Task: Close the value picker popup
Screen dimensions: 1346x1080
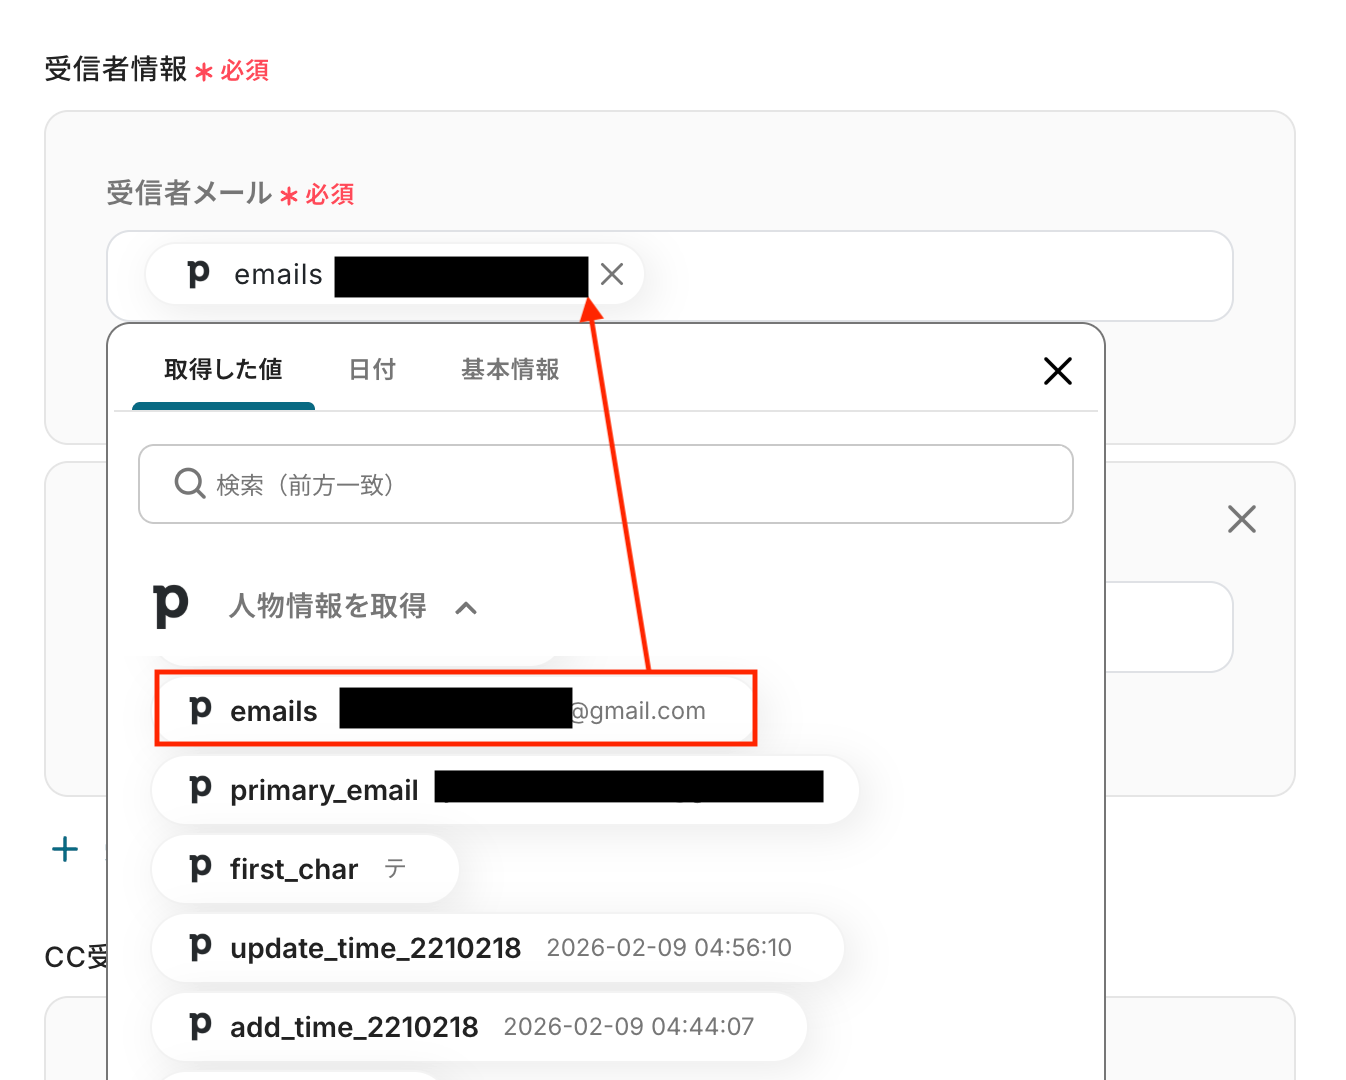Action: [1057, 371]
